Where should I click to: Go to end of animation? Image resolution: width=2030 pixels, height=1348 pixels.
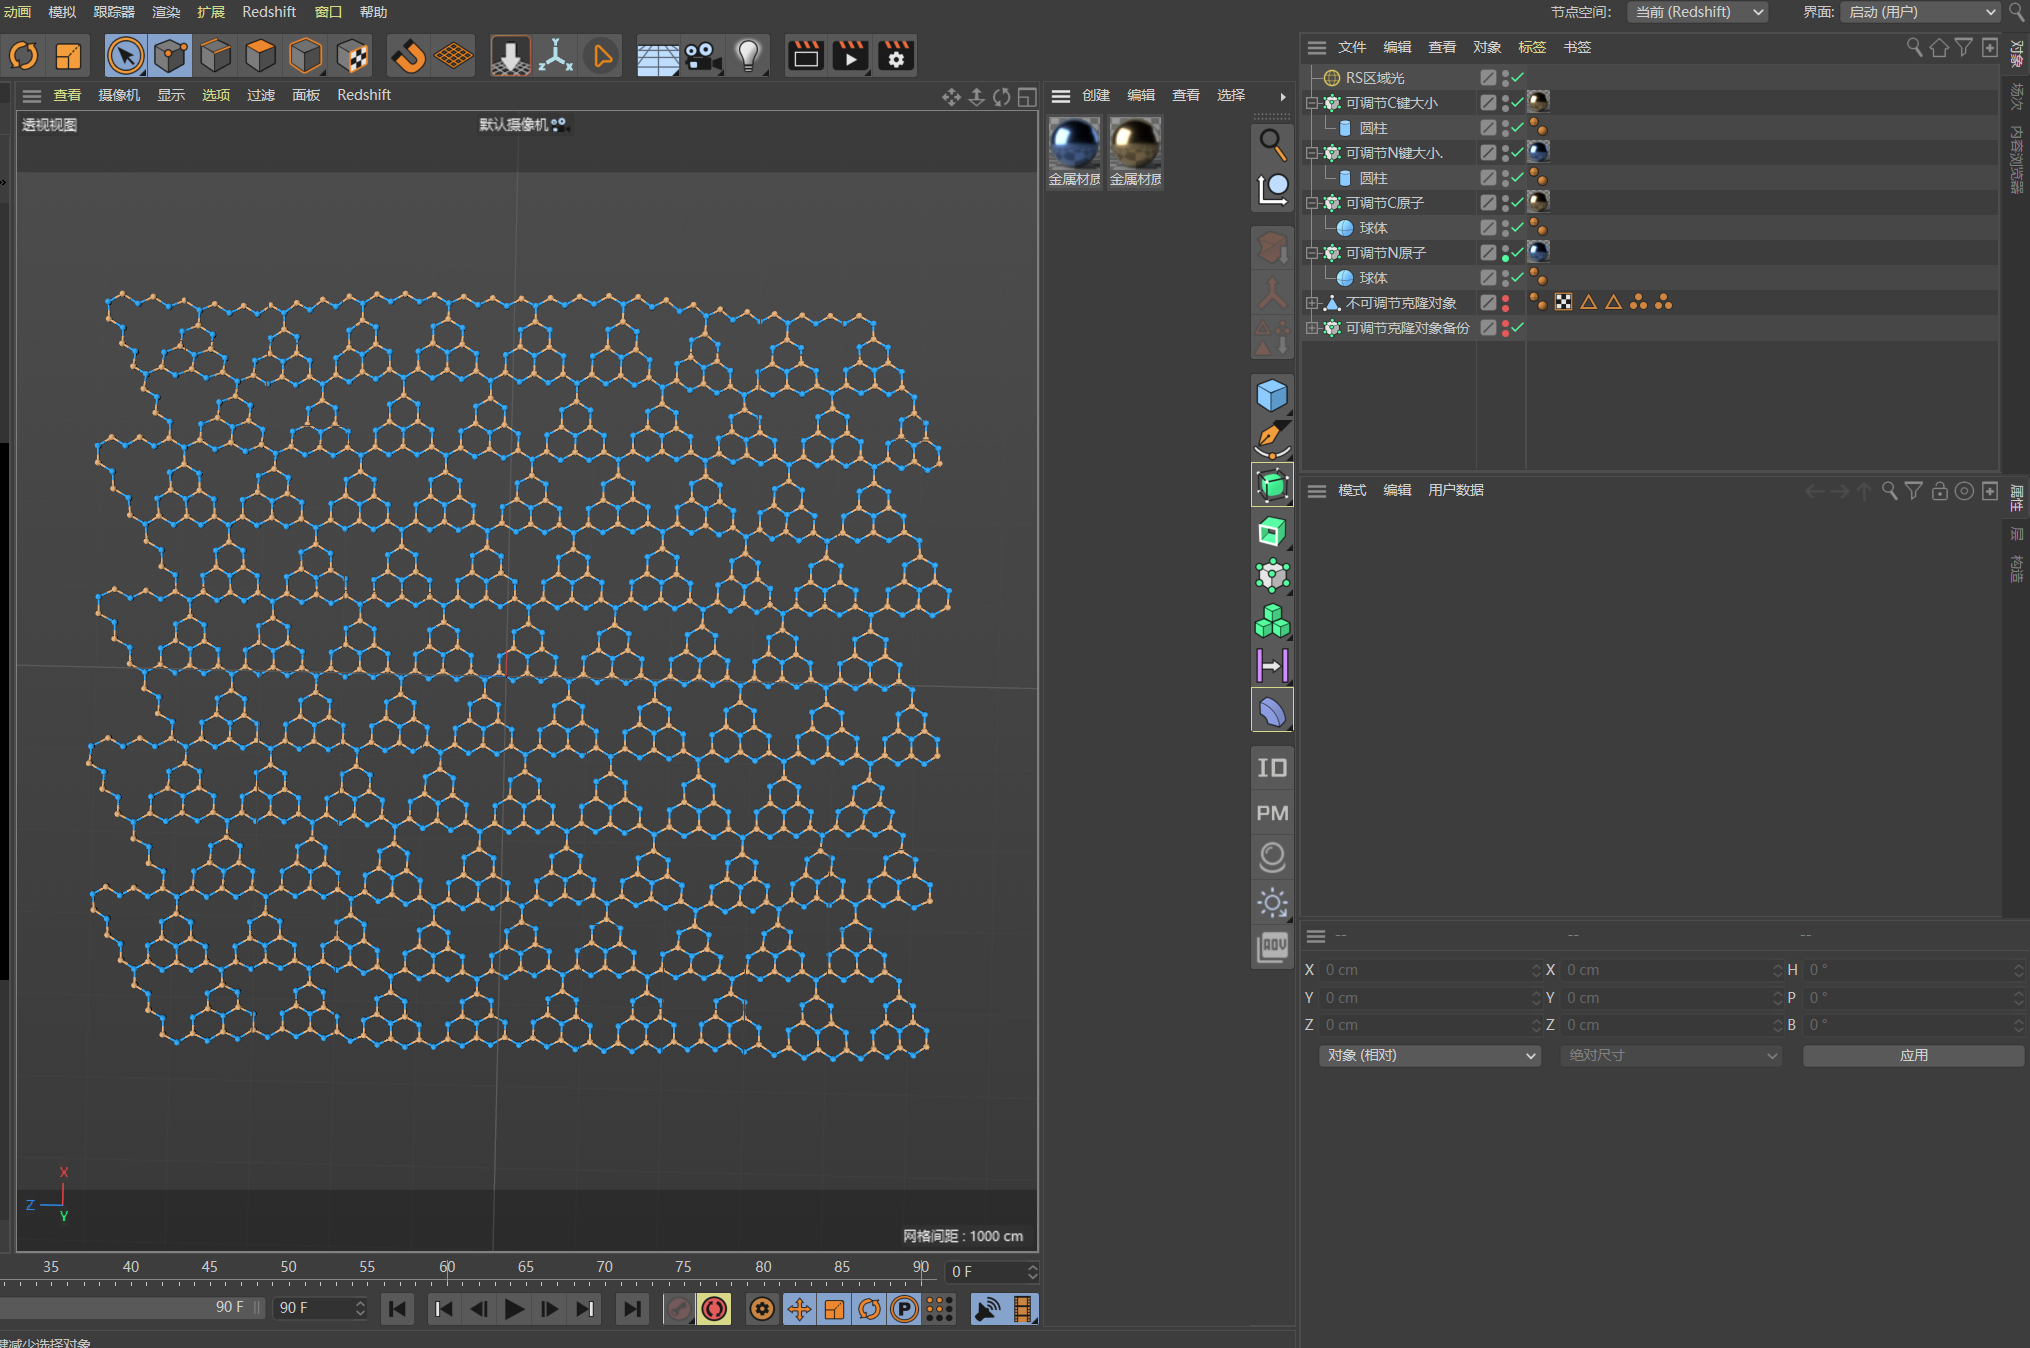tap(632, 1309)
